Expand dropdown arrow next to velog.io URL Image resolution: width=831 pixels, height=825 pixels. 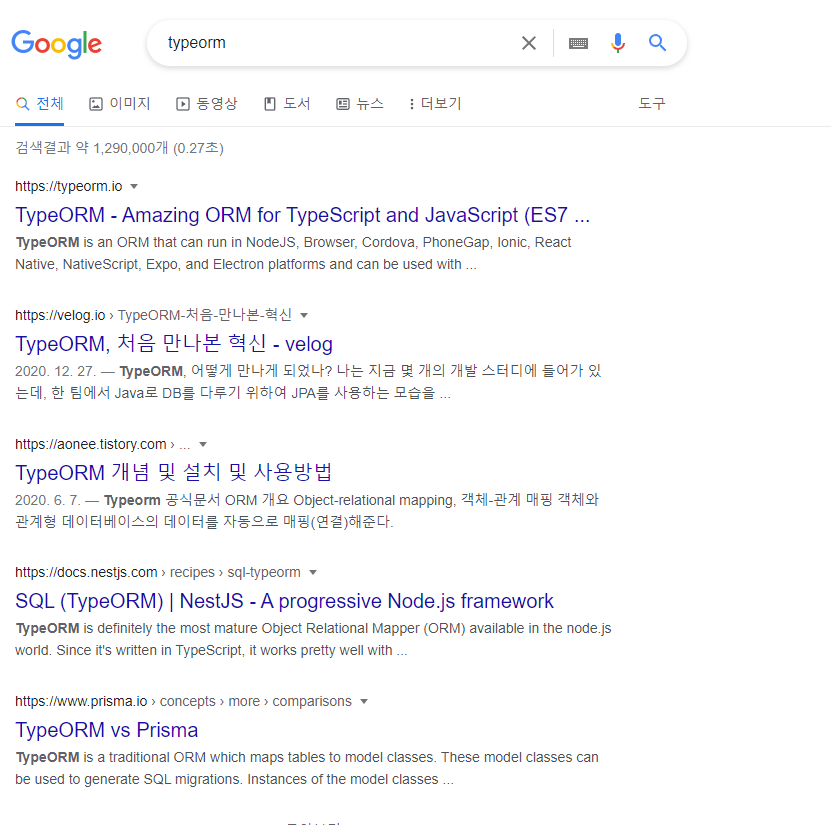tap(304, 315)
